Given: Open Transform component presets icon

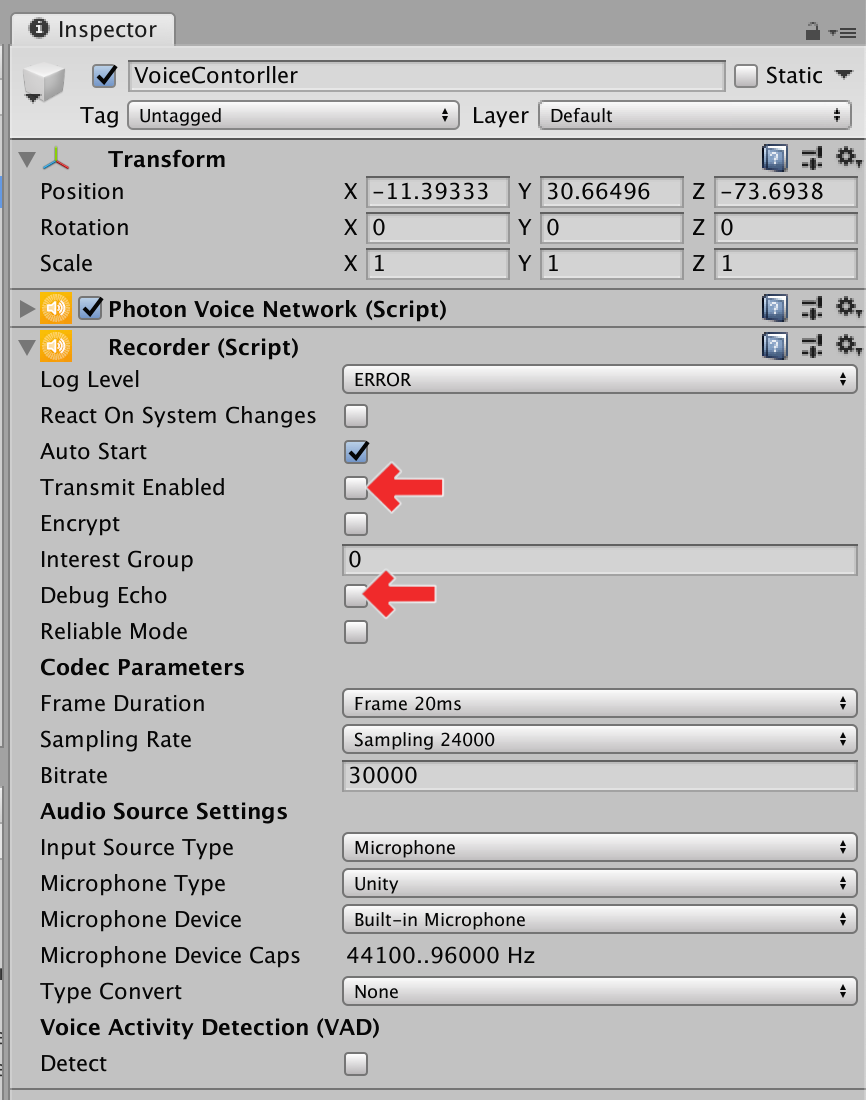Looking at the screenshot, I should click(x=812, y=159).
